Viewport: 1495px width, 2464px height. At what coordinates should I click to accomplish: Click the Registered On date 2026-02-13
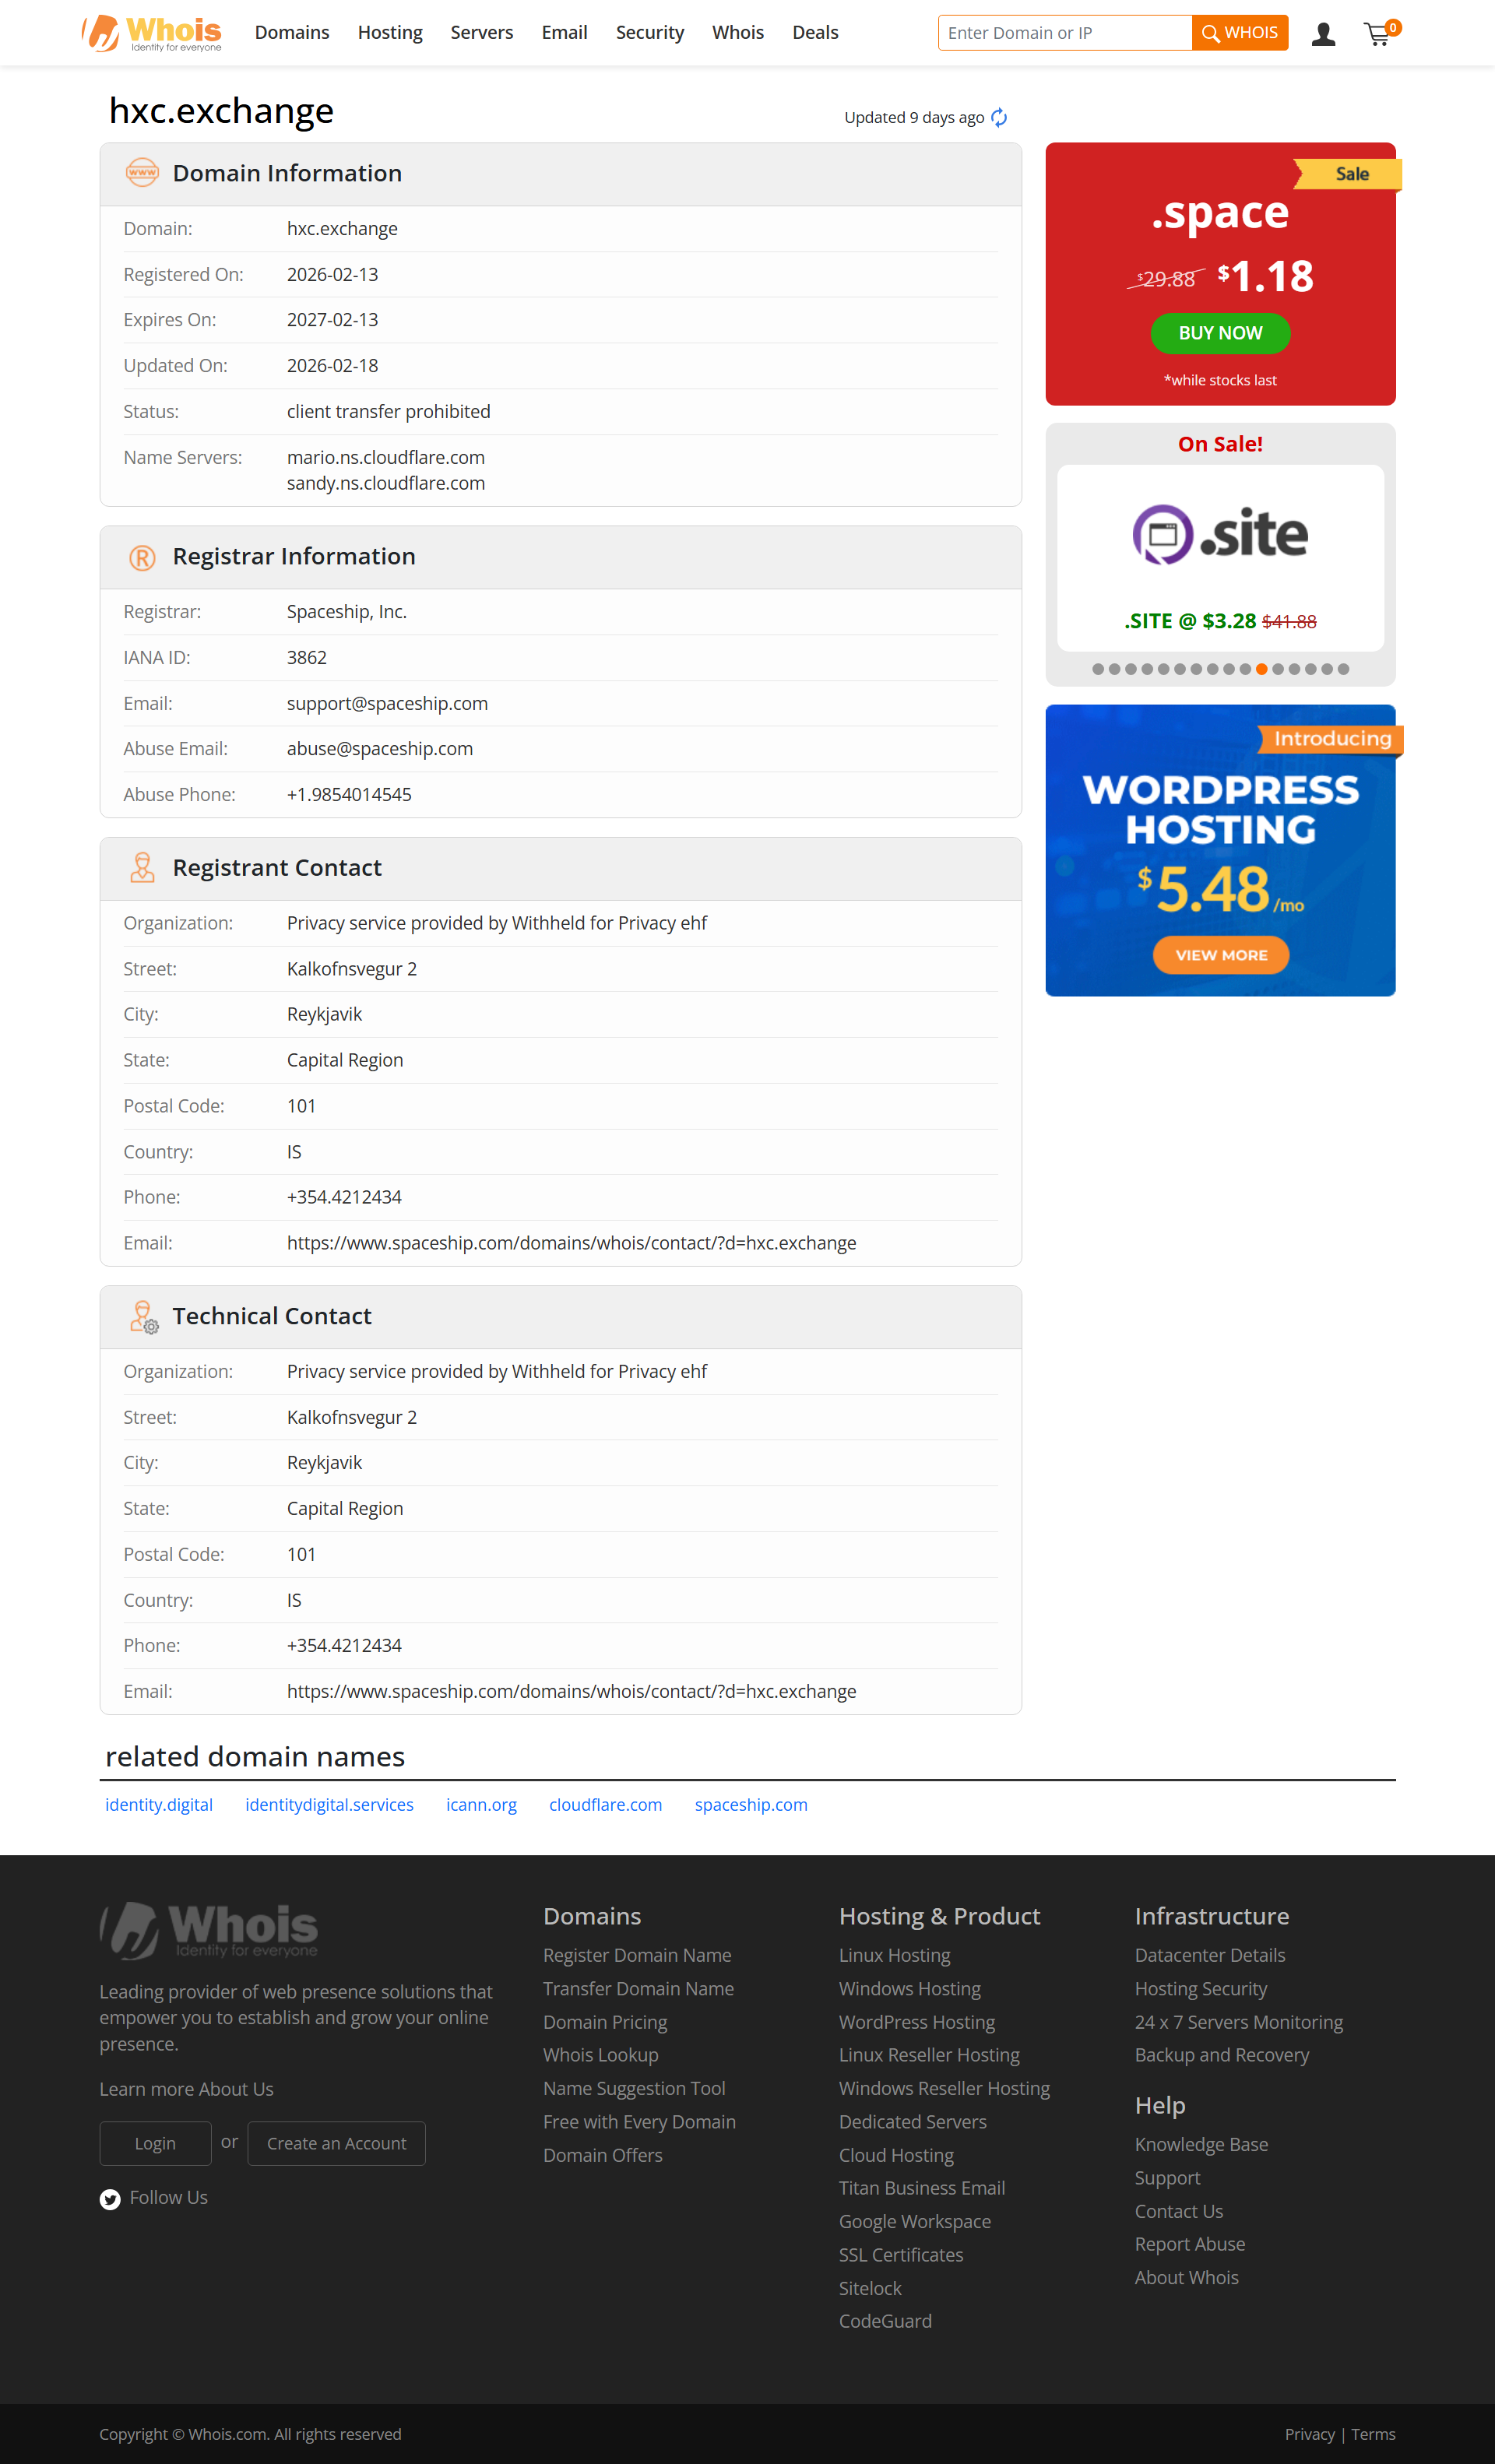point(332,275)
